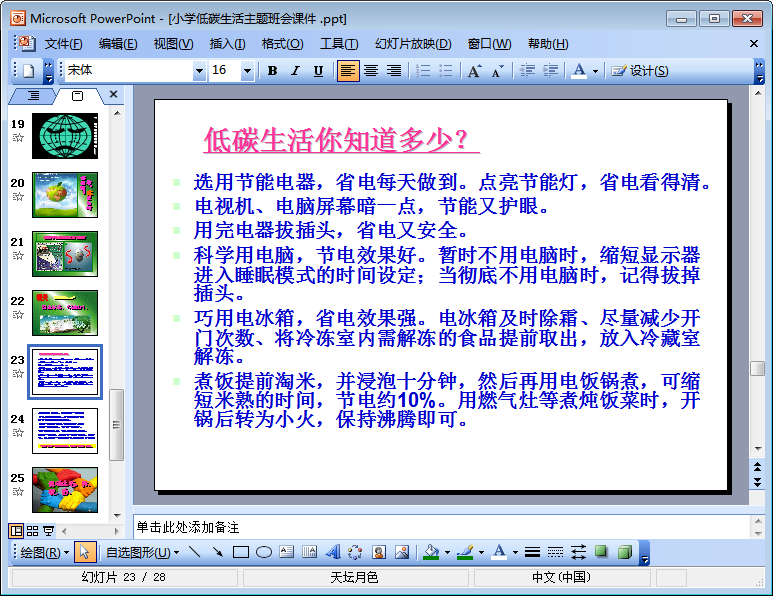The height and width of the screenshot is (596, 773).
Task: Select the Arrow drawing tool
Action: (217, 552)
